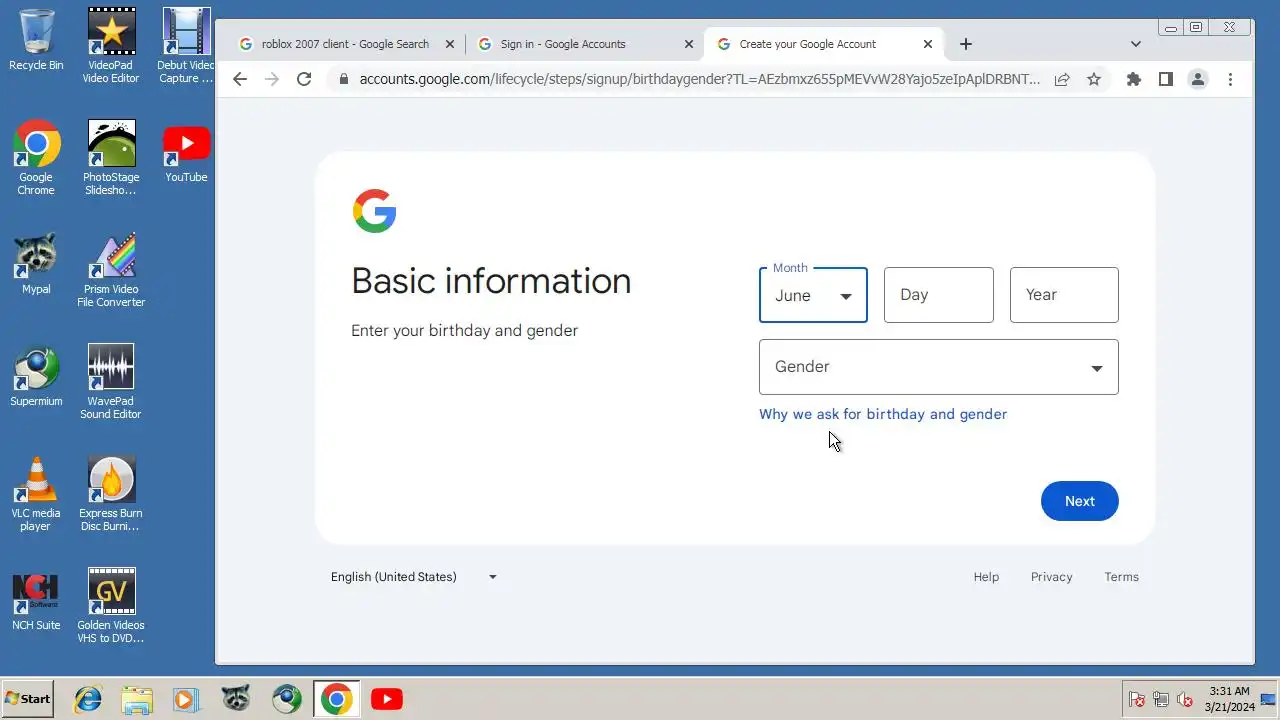Click YouTube taskbar icon
This screenshot has width=1280, height=720.
coord(386,699)
